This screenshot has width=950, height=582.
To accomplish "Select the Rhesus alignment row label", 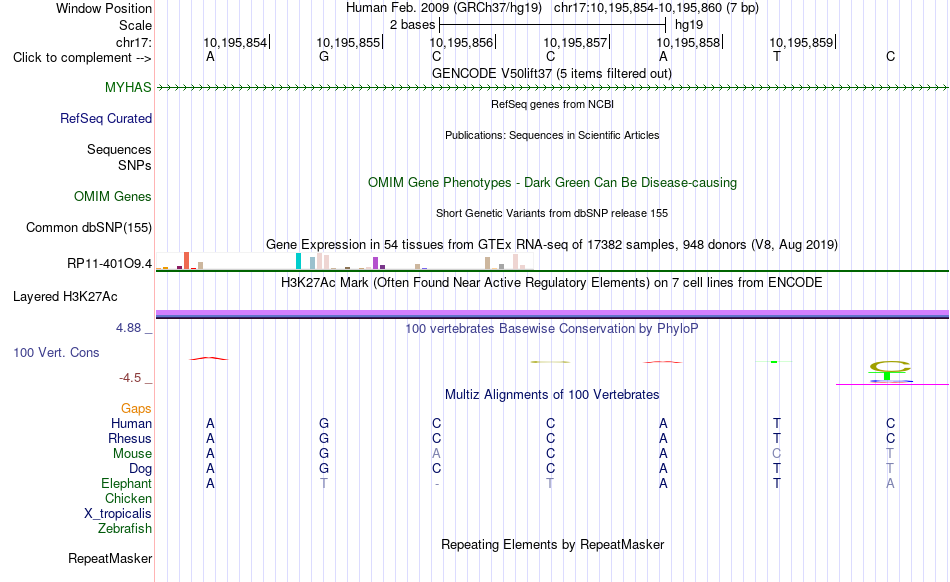I will [x=130, y=438].
